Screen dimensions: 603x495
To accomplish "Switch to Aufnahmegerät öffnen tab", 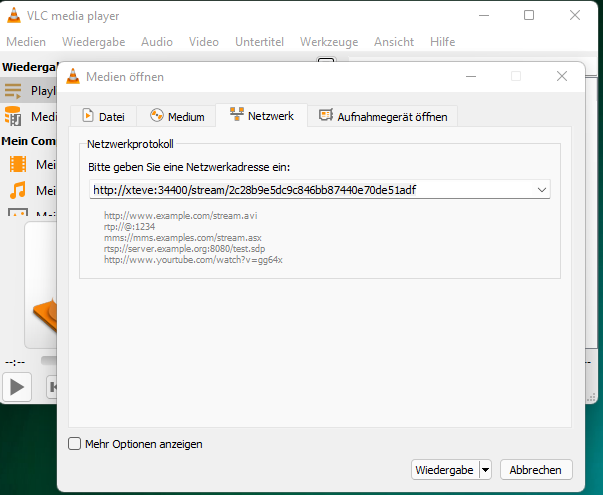I will click(383, 116).
